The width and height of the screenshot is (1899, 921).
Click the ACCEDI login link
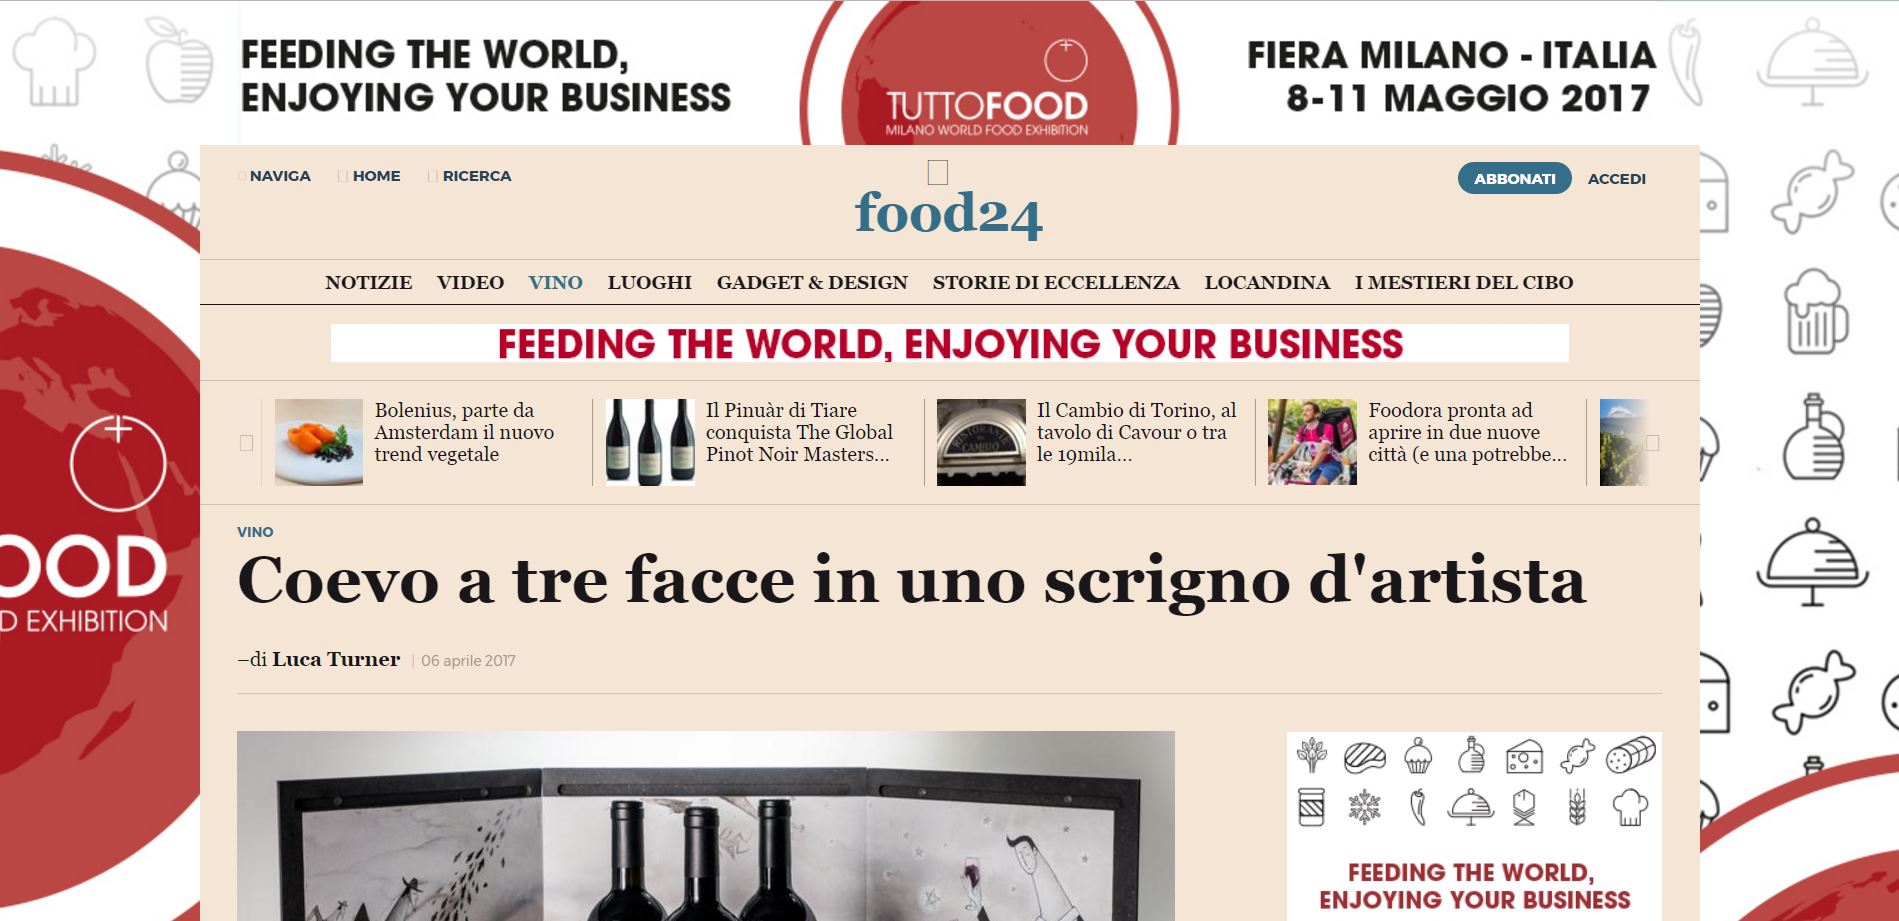click(1617, 179)
